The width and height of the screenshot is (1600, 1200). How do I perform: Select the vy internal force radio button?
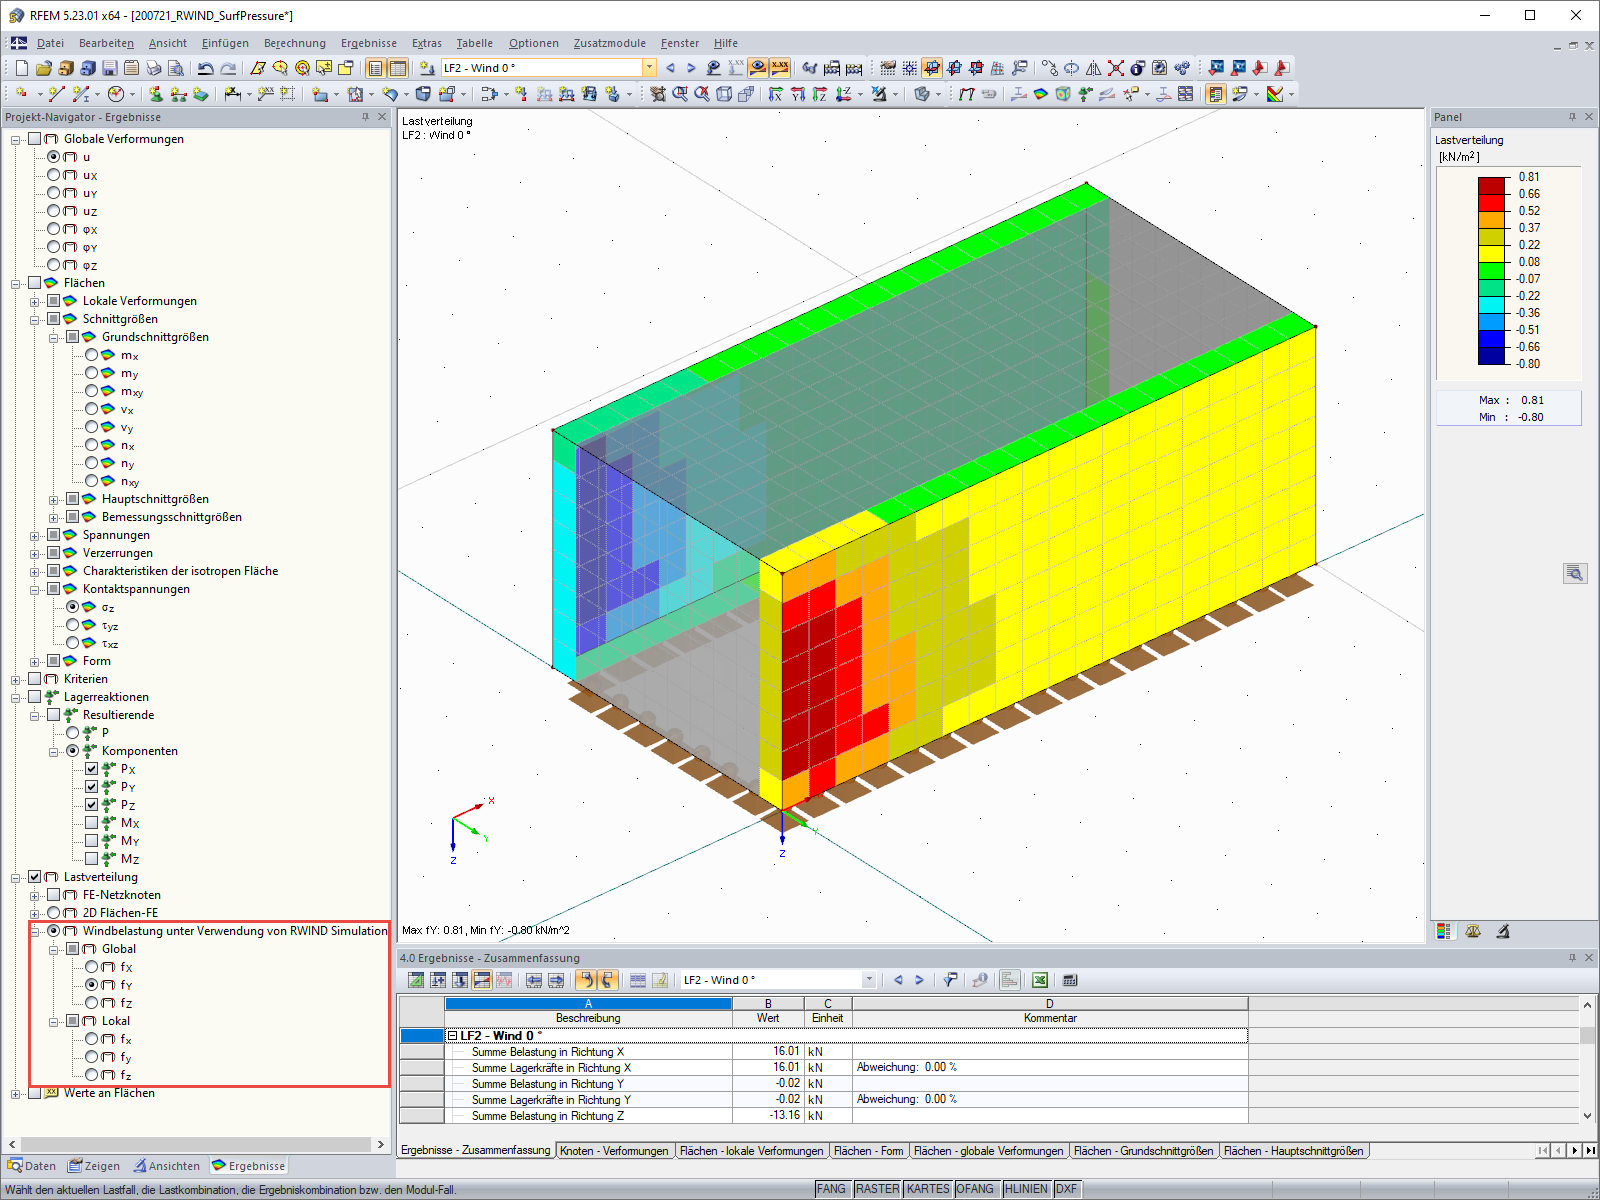tap(92, 427)
